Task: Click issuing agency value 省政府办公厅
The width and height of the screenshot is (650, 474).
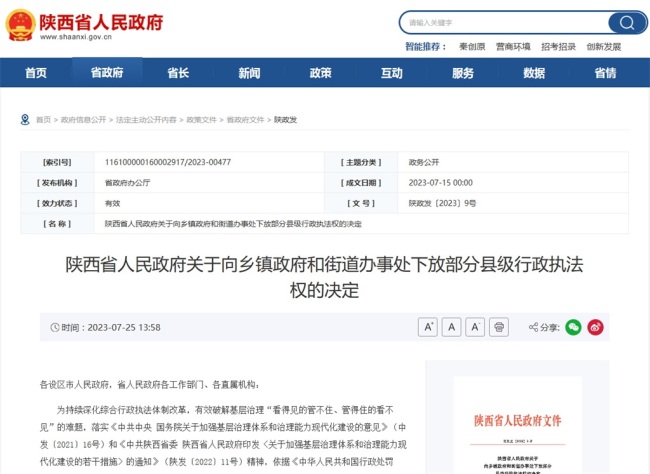Action: tap(128, 183)
